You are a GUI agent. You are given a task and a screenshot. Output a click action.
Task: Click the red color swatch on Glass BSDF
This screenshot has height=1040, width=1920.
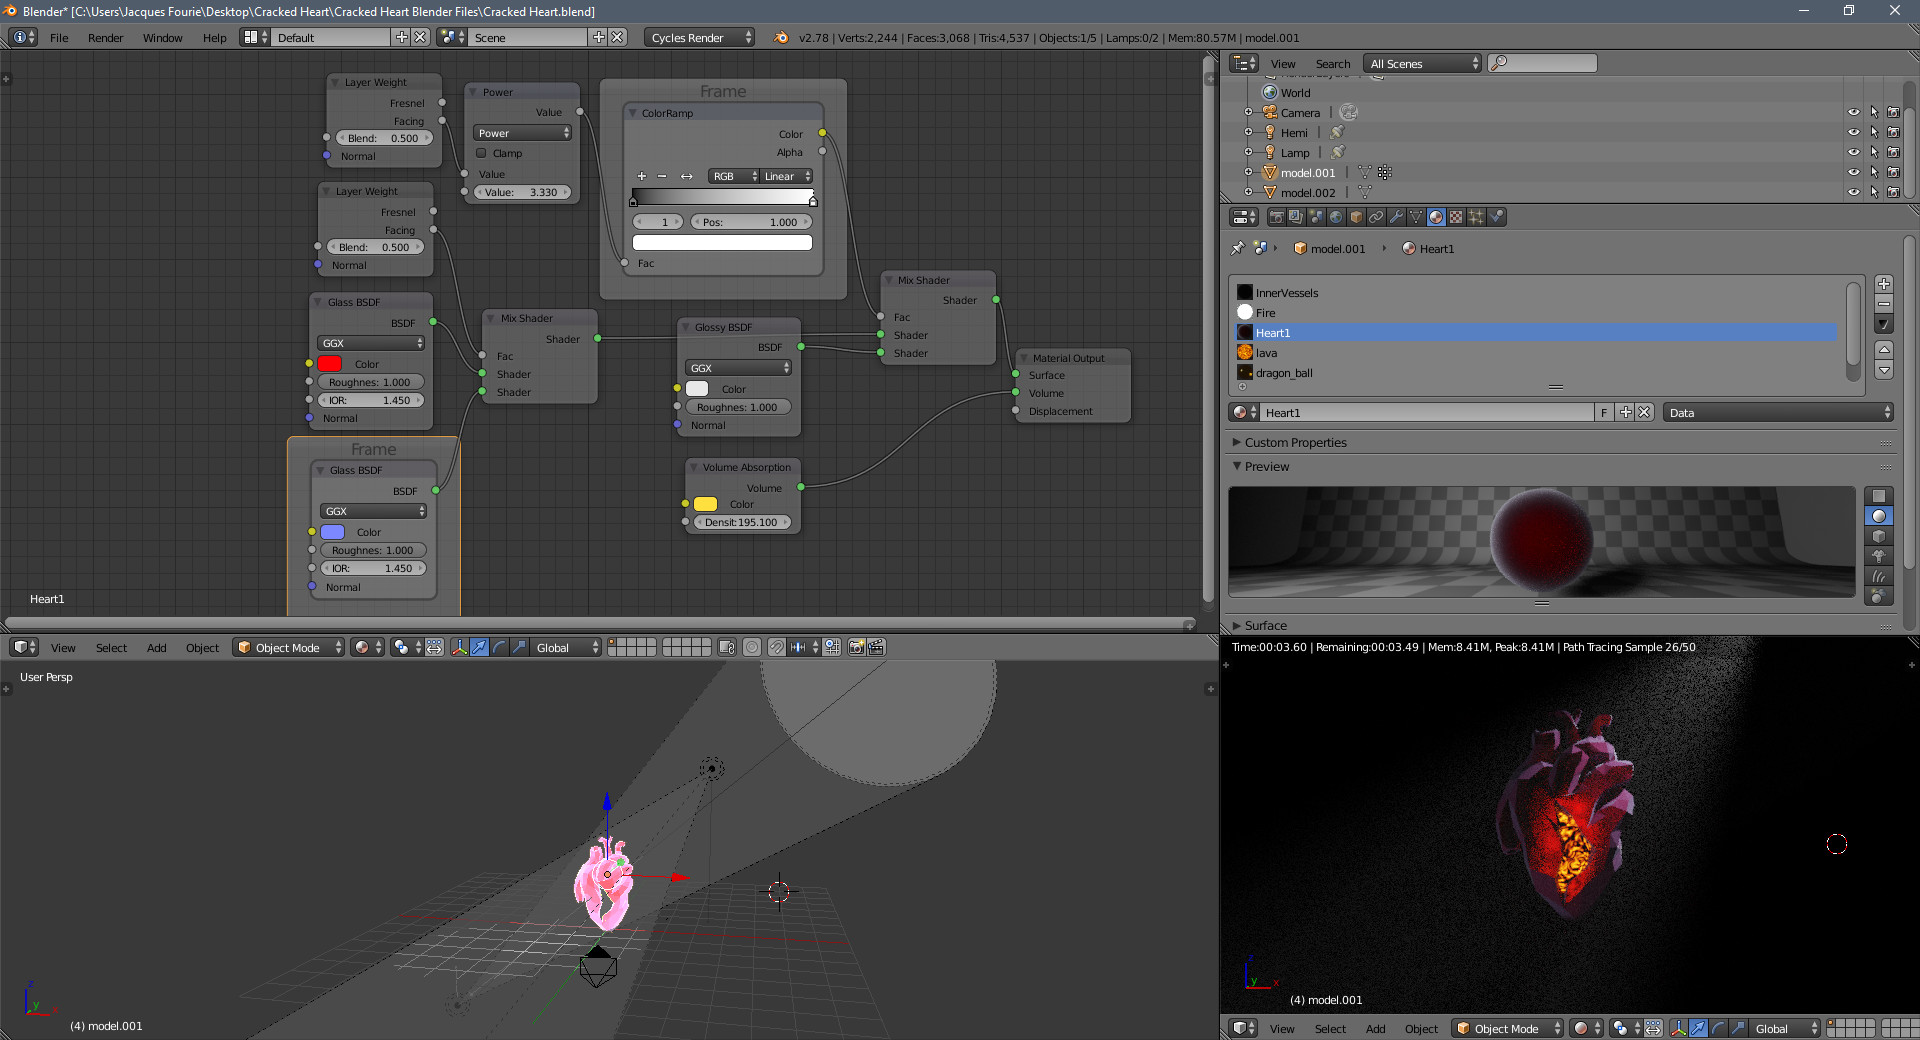tap(330, 364)
